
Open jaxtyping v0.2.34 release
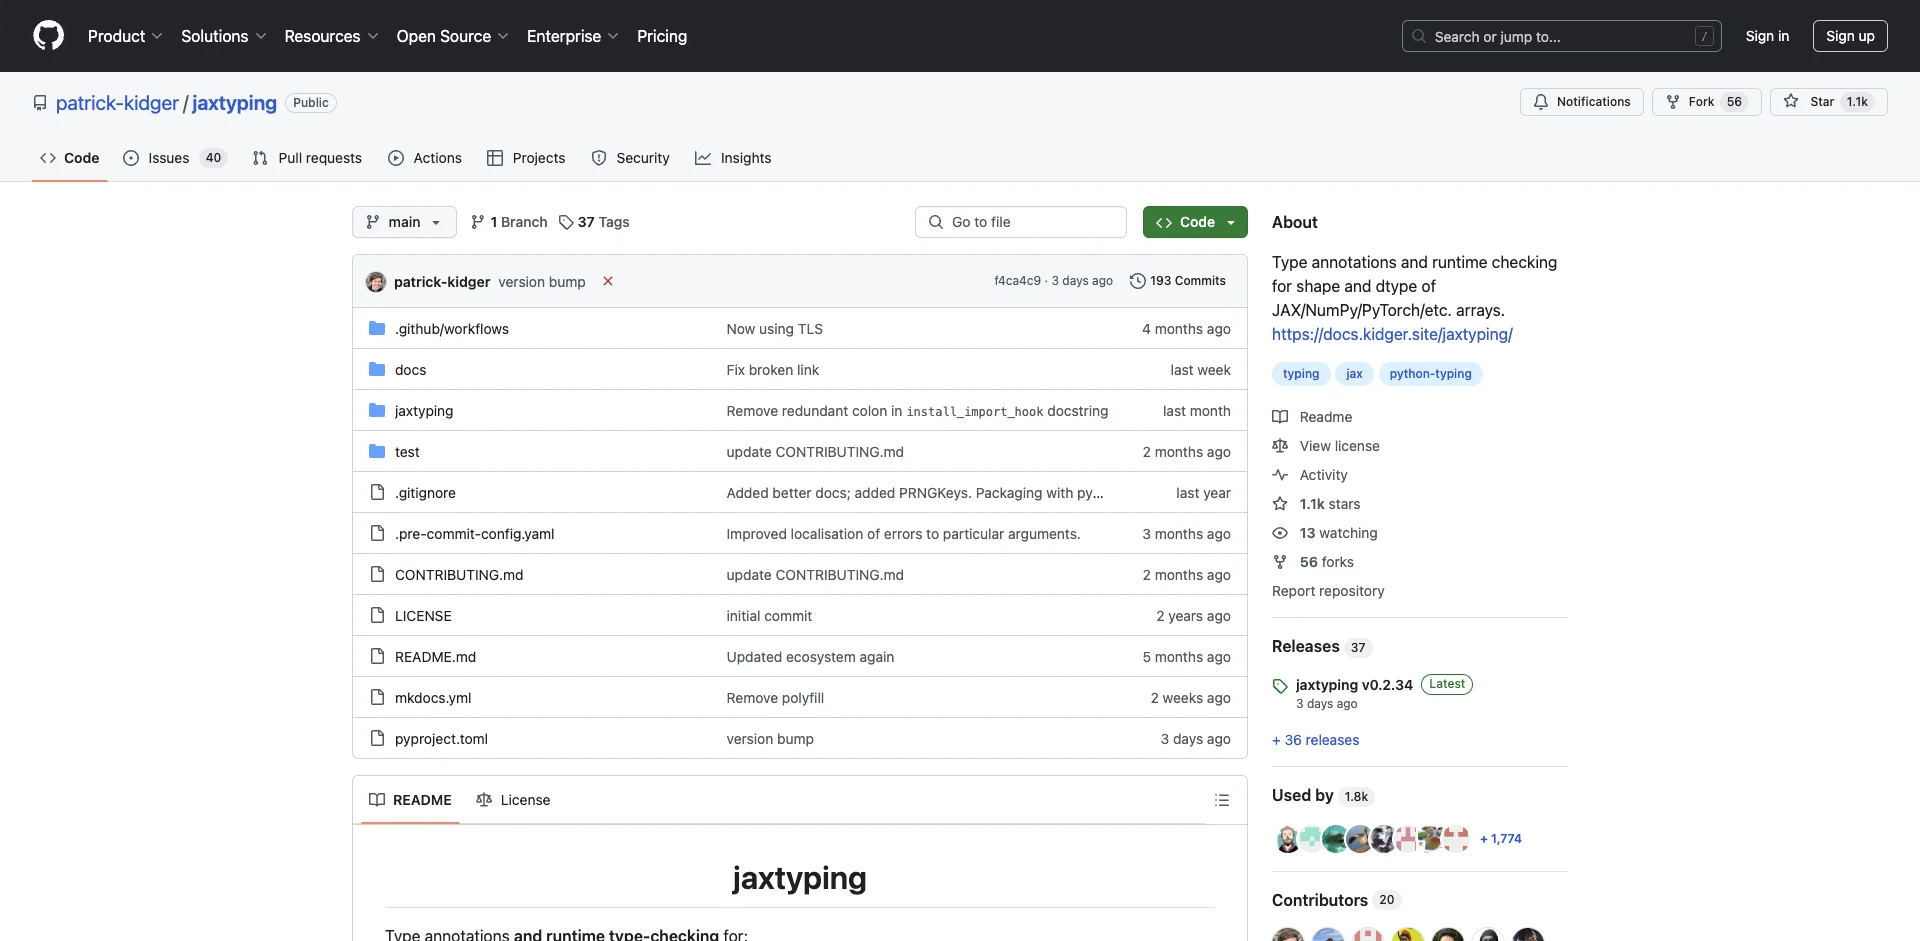click(x=1354, y=685)
